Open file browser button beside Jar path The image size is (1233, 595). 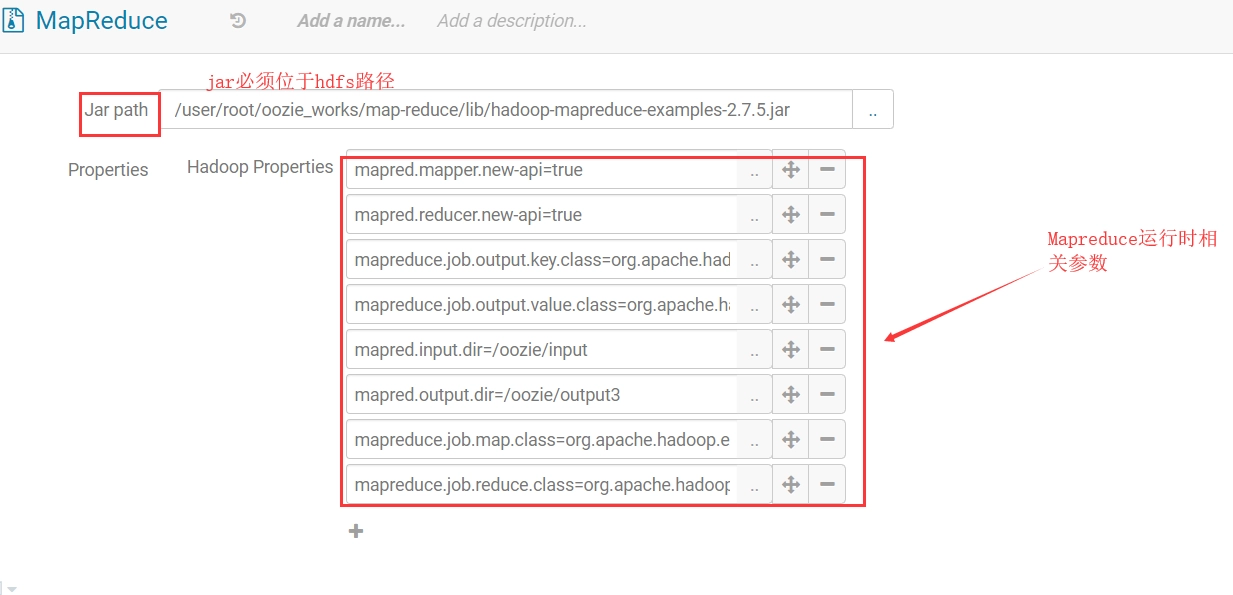pyautogui.click(x=873, y=109)
